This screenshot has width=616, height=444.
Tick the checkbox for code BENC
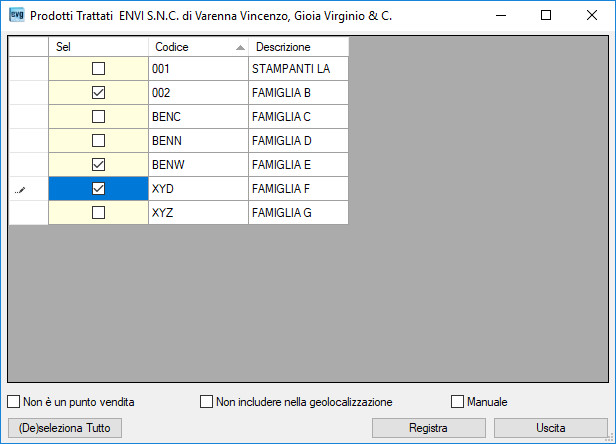point(98,117)
